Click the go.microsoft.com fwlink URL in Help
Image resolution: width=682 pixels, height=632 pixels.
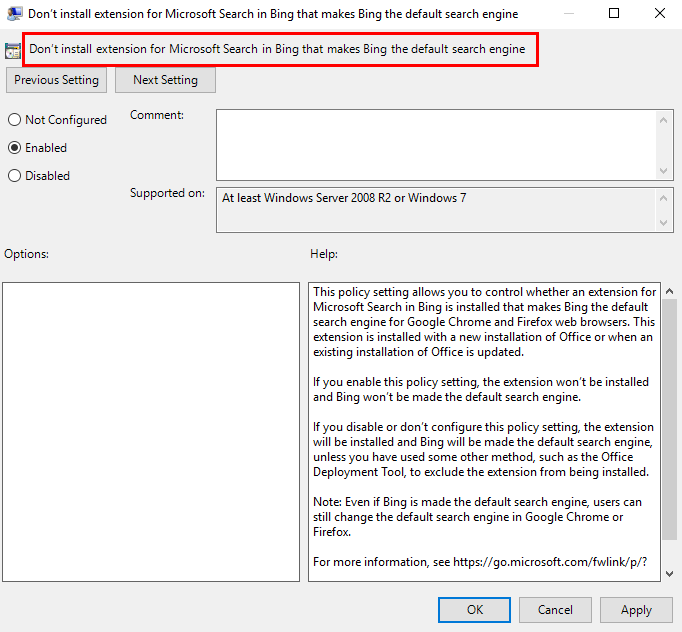pos(550,562)
